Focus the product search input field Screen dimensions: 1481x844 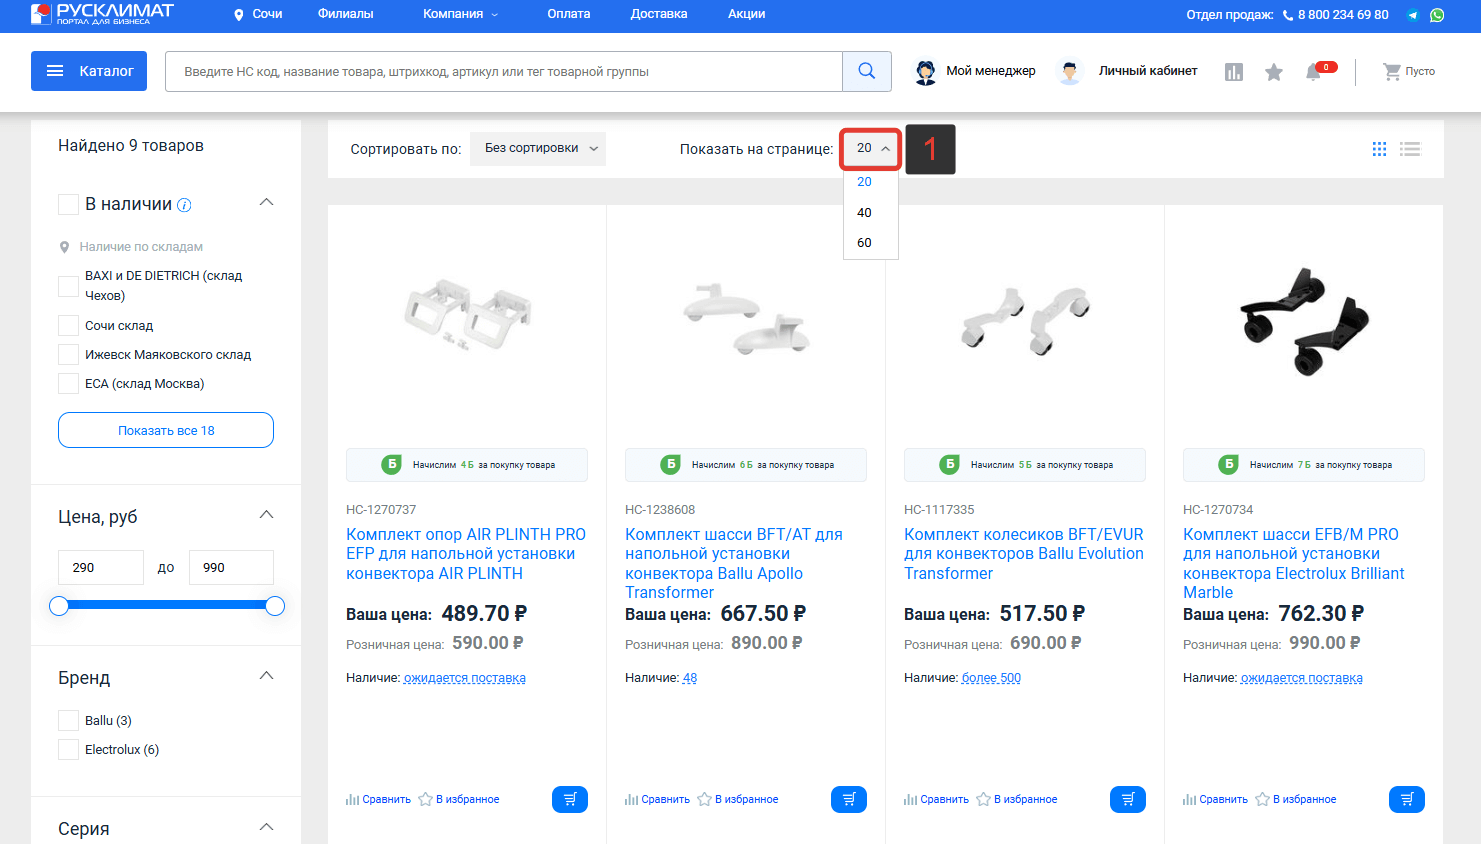504,72
